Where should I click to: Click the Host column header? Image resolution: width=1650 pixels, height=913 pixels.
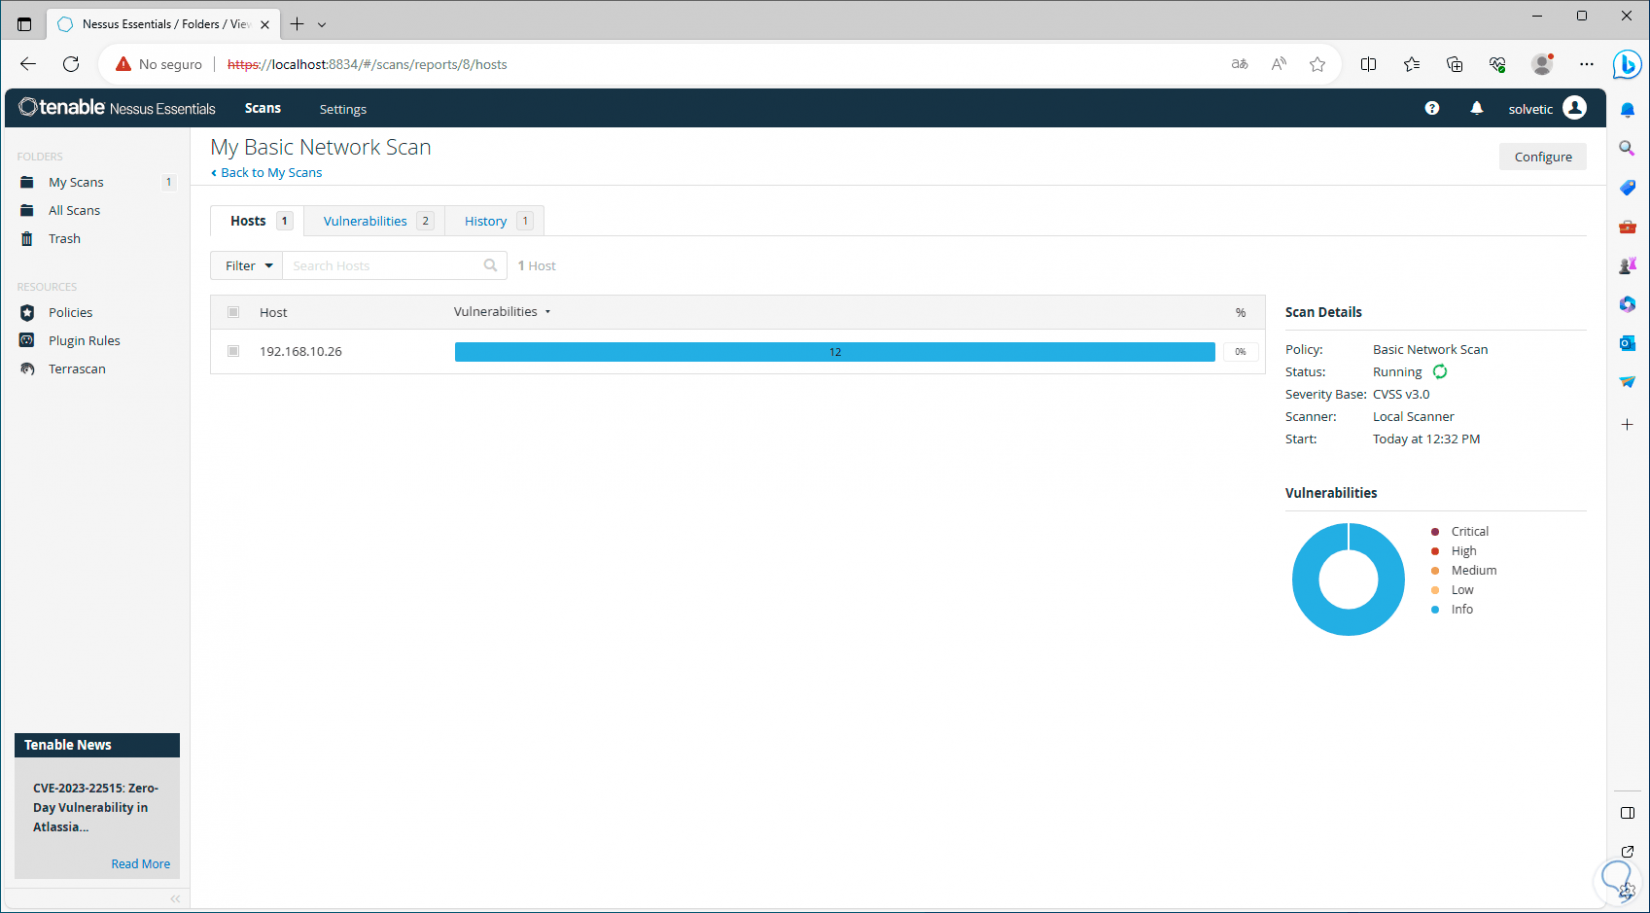(x=273, y=312)
